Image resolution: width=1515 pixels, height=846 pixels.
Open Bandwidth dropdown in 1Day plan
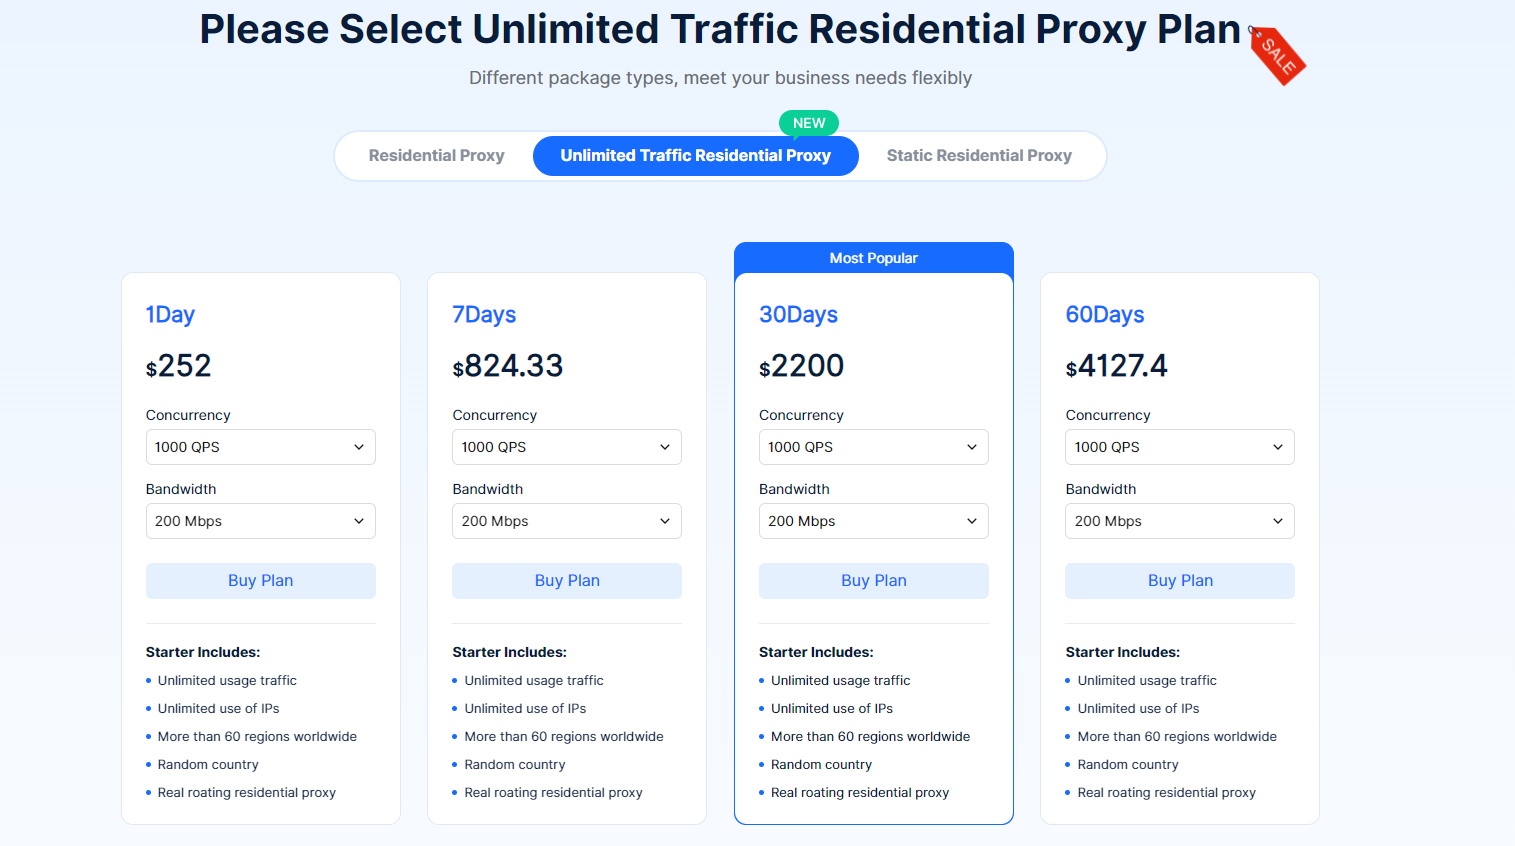click(261, 521)
